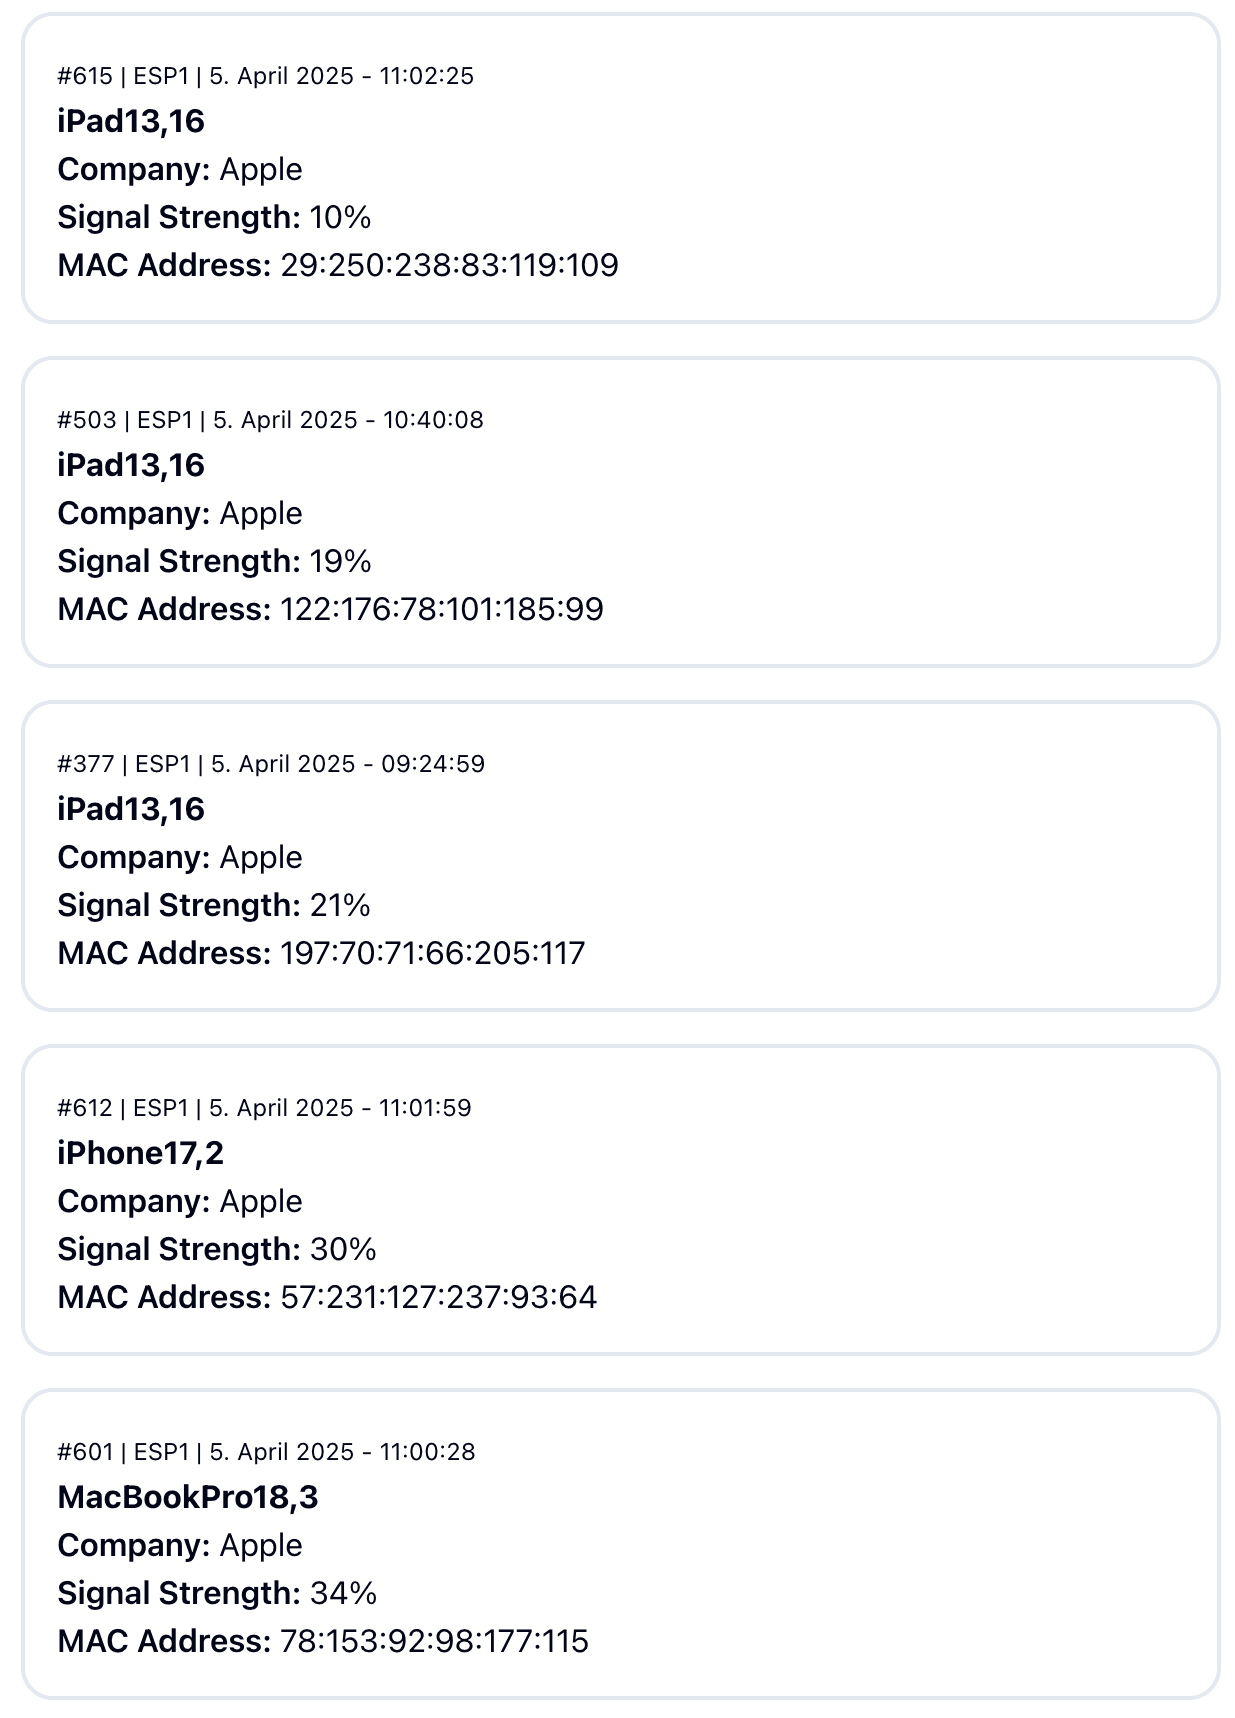Click the Signal Strength 34% line

[x=217, y=1593]
